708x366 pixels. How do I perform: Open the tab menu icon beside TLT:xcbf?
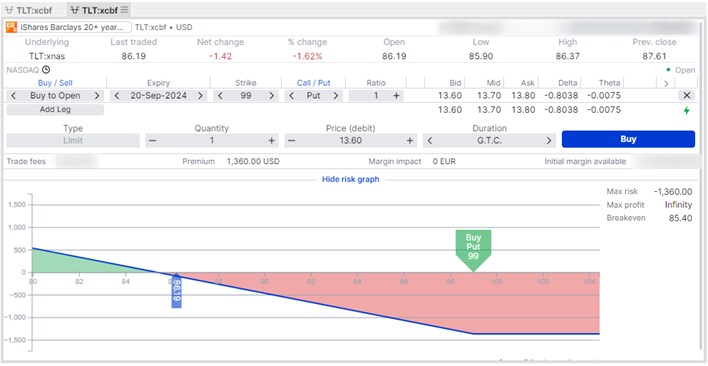click(125, 9)
